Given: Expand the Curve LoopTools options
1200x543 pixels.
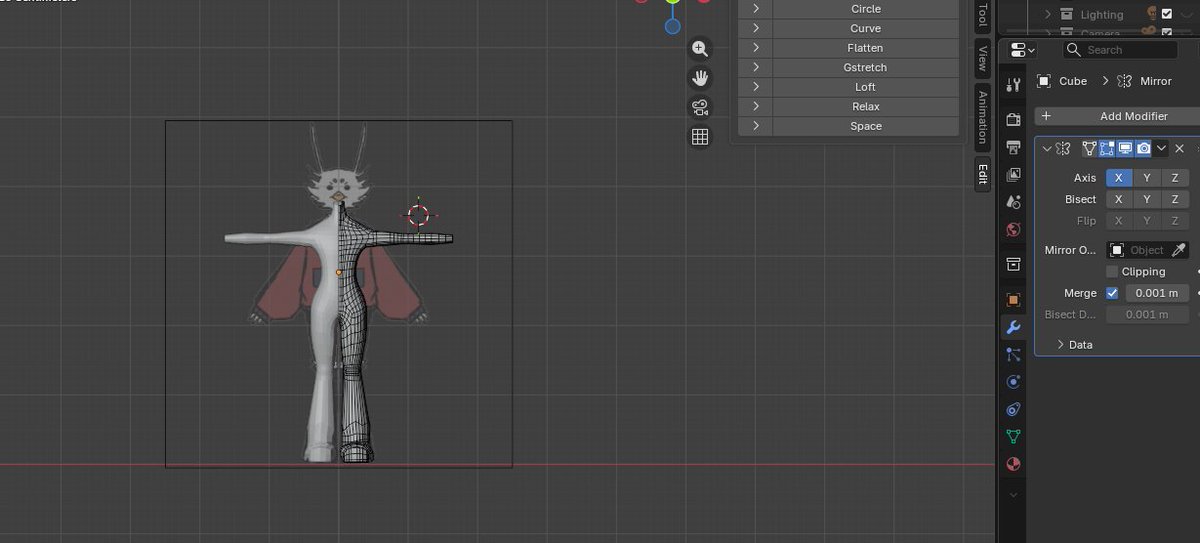Looking at the screenshot, I should click(756, 28).
